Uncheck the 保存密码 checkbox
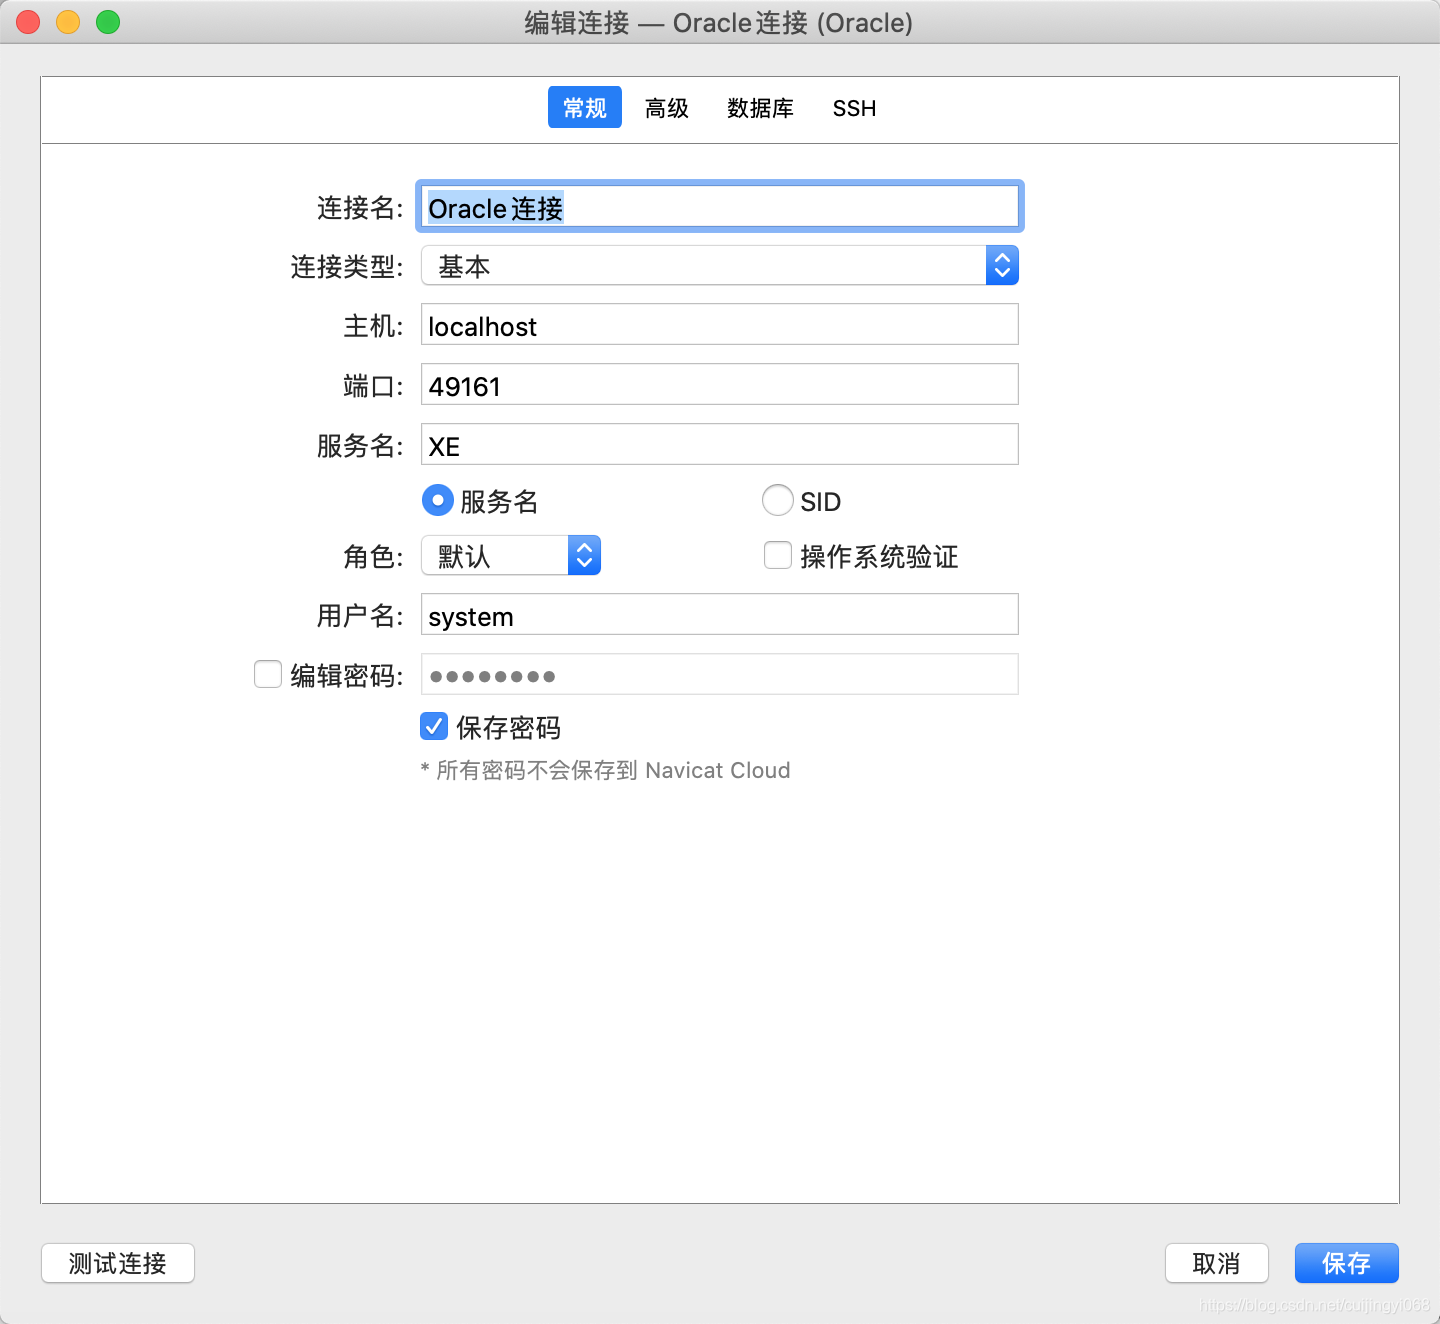Screen dimensions: 1440x1324 (x=434, y=726)
